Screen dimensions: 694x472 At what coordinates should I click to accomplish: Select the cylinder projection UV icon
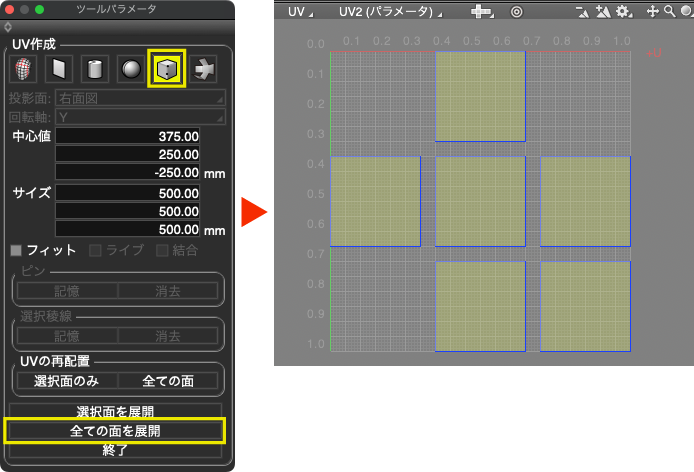coord(95,69)
